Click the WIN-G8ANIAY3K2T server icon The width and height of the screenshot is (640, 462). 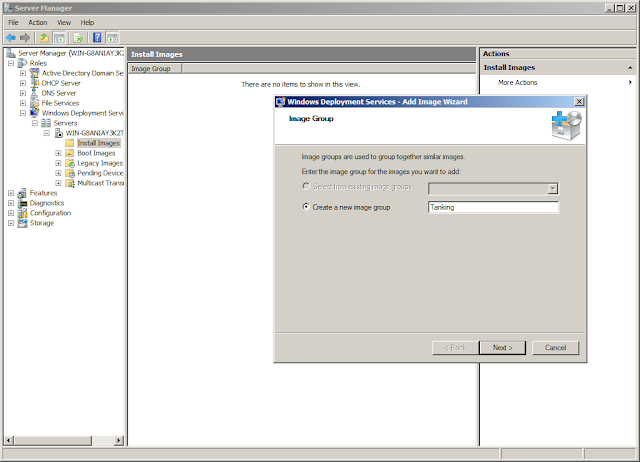[59, 133]
